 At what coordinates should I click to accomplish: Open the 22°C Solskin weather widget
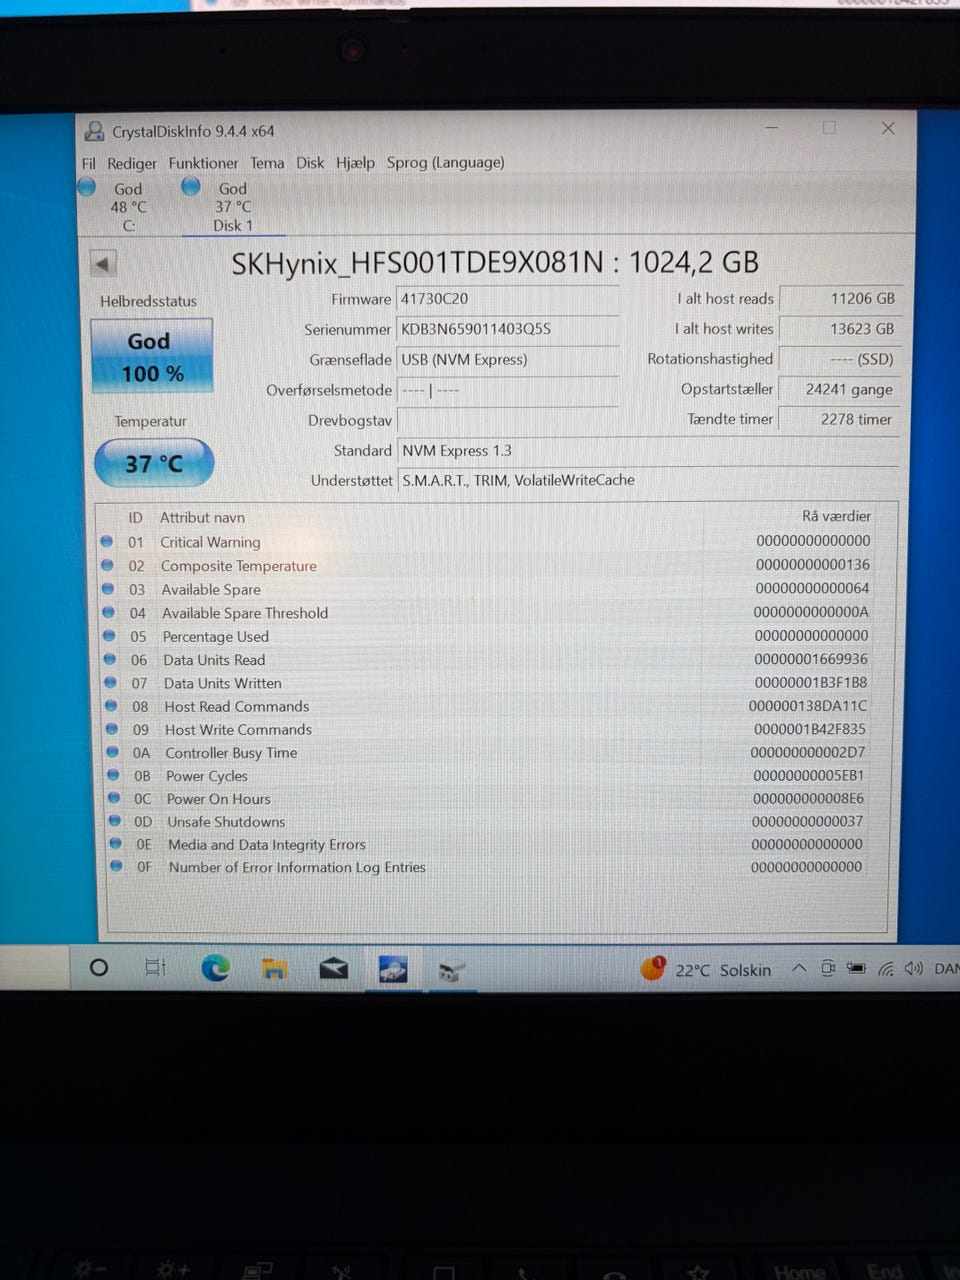pos(706,969)
